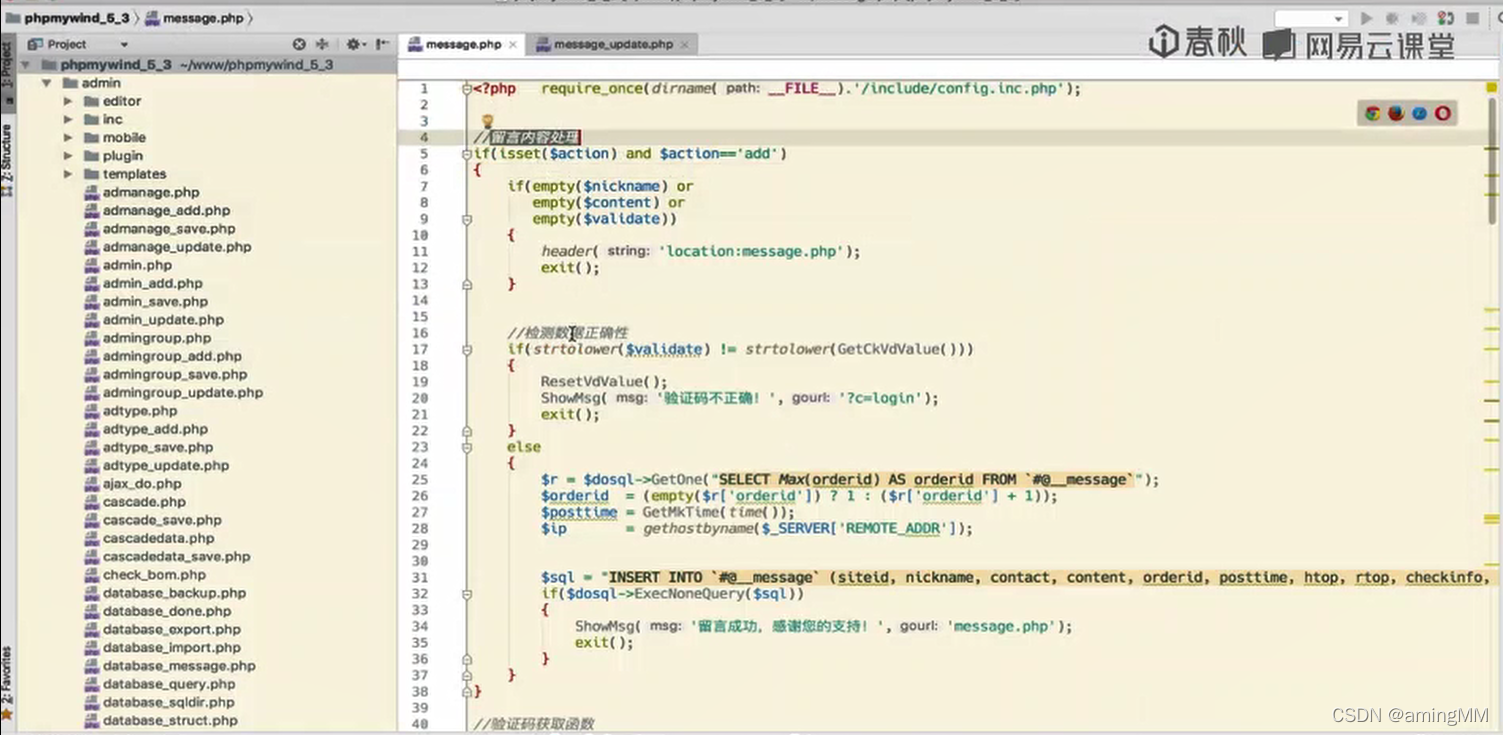Click the collapse-all icon in Project panel header
This screenshot has width=1503, height=735.
click(322, 44)
